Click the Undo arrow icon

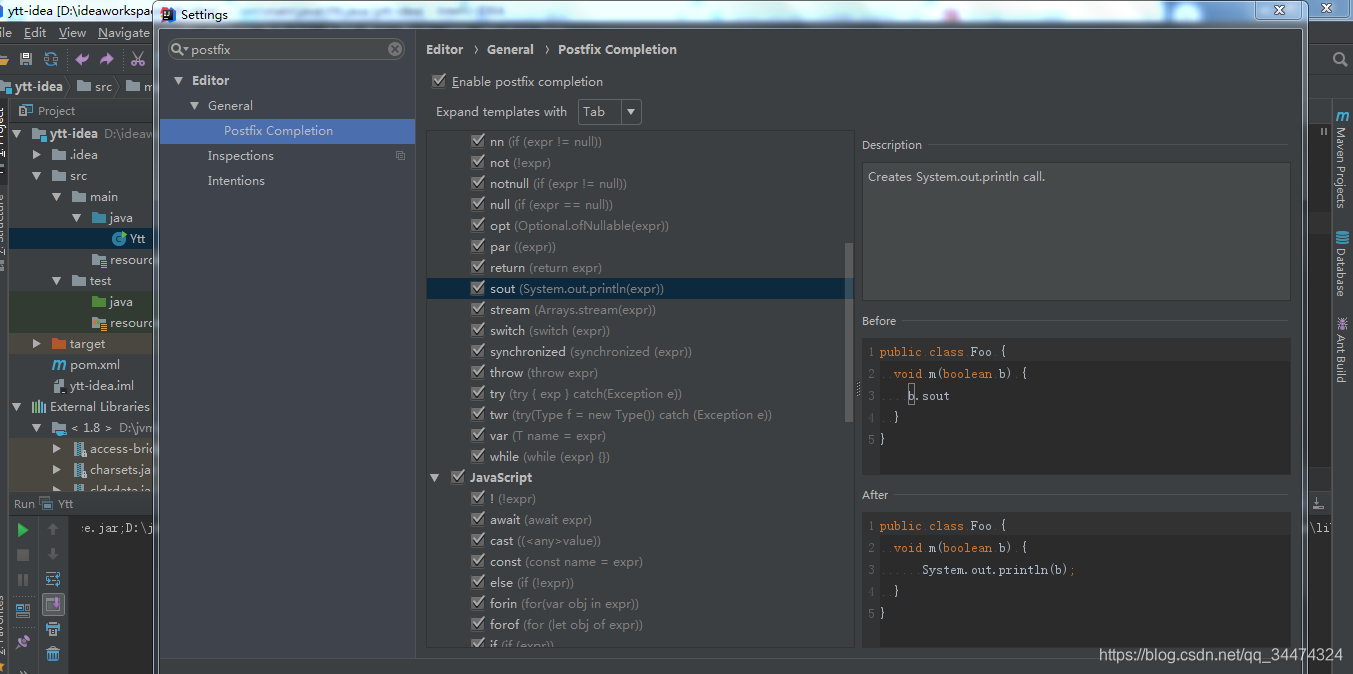coord(82,59)
